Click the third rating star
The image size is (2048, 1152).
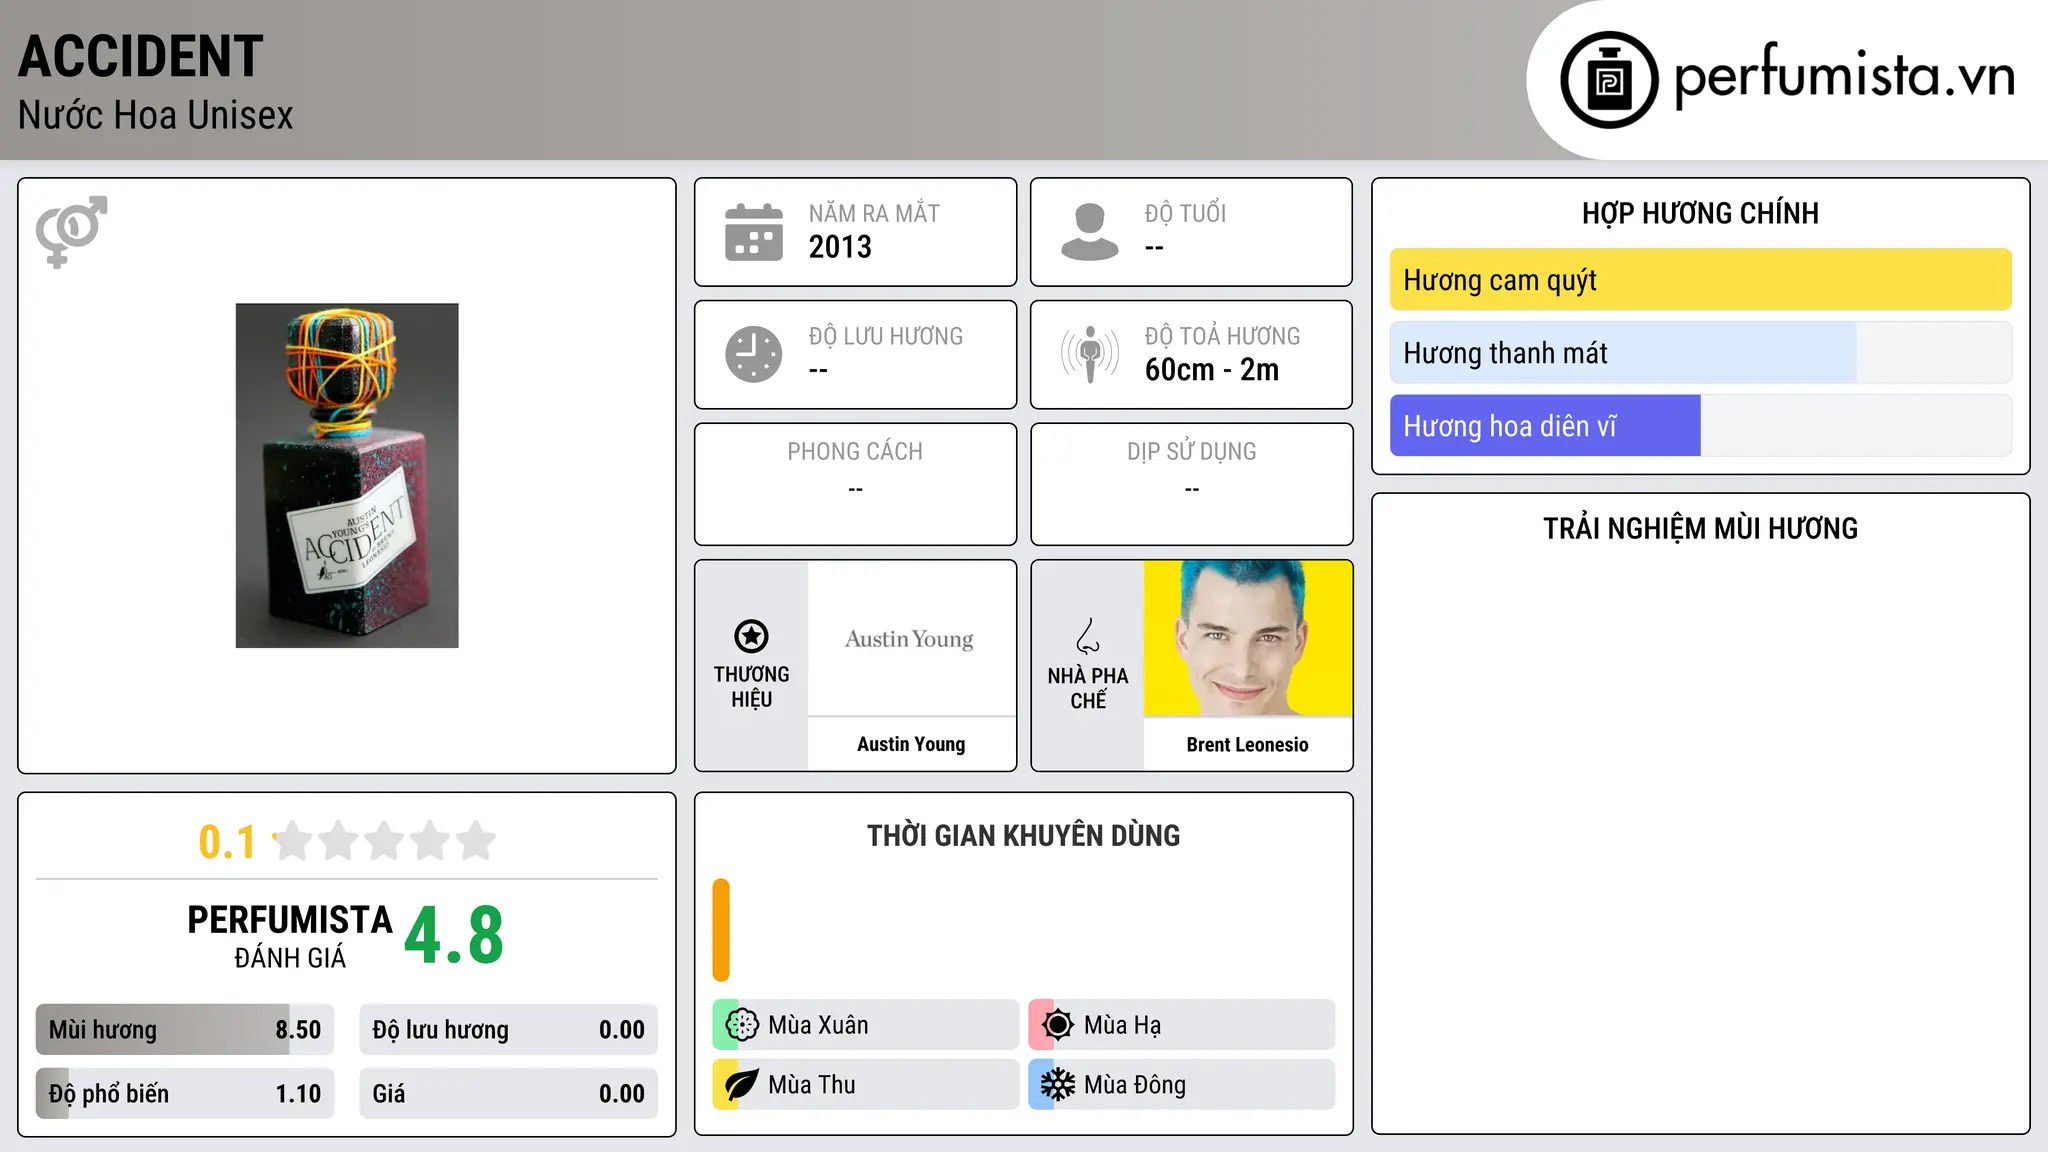click(384, 841)
